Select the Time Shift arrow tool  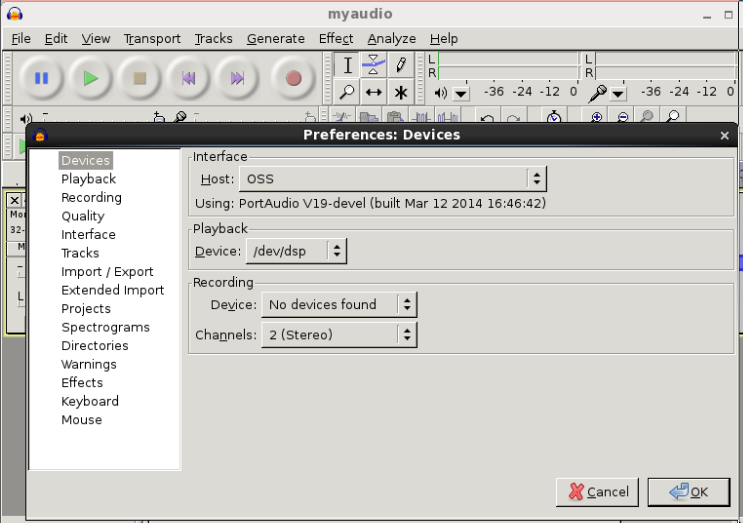tap(373, 92)
